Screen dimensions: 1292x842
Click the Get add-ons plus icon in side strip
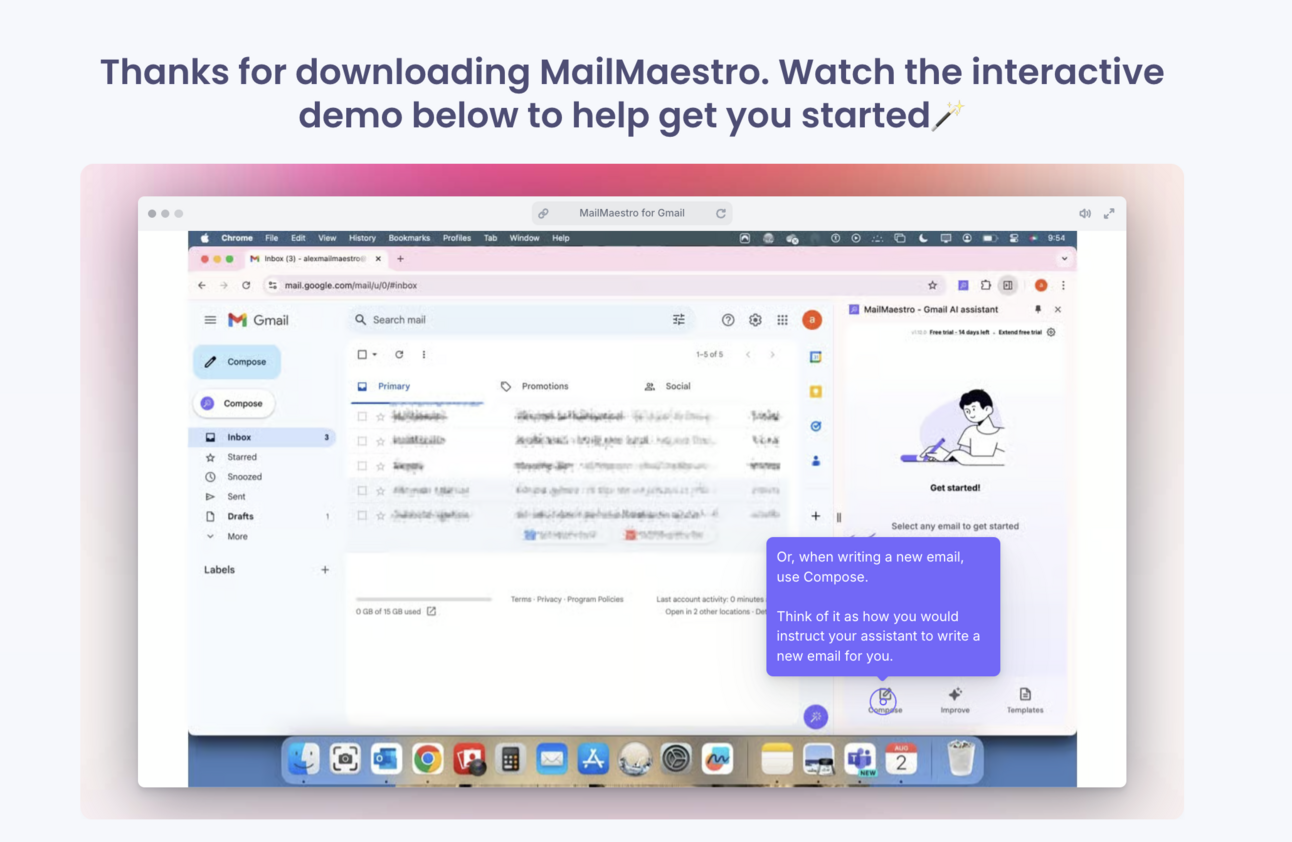[x=816, y=516]
